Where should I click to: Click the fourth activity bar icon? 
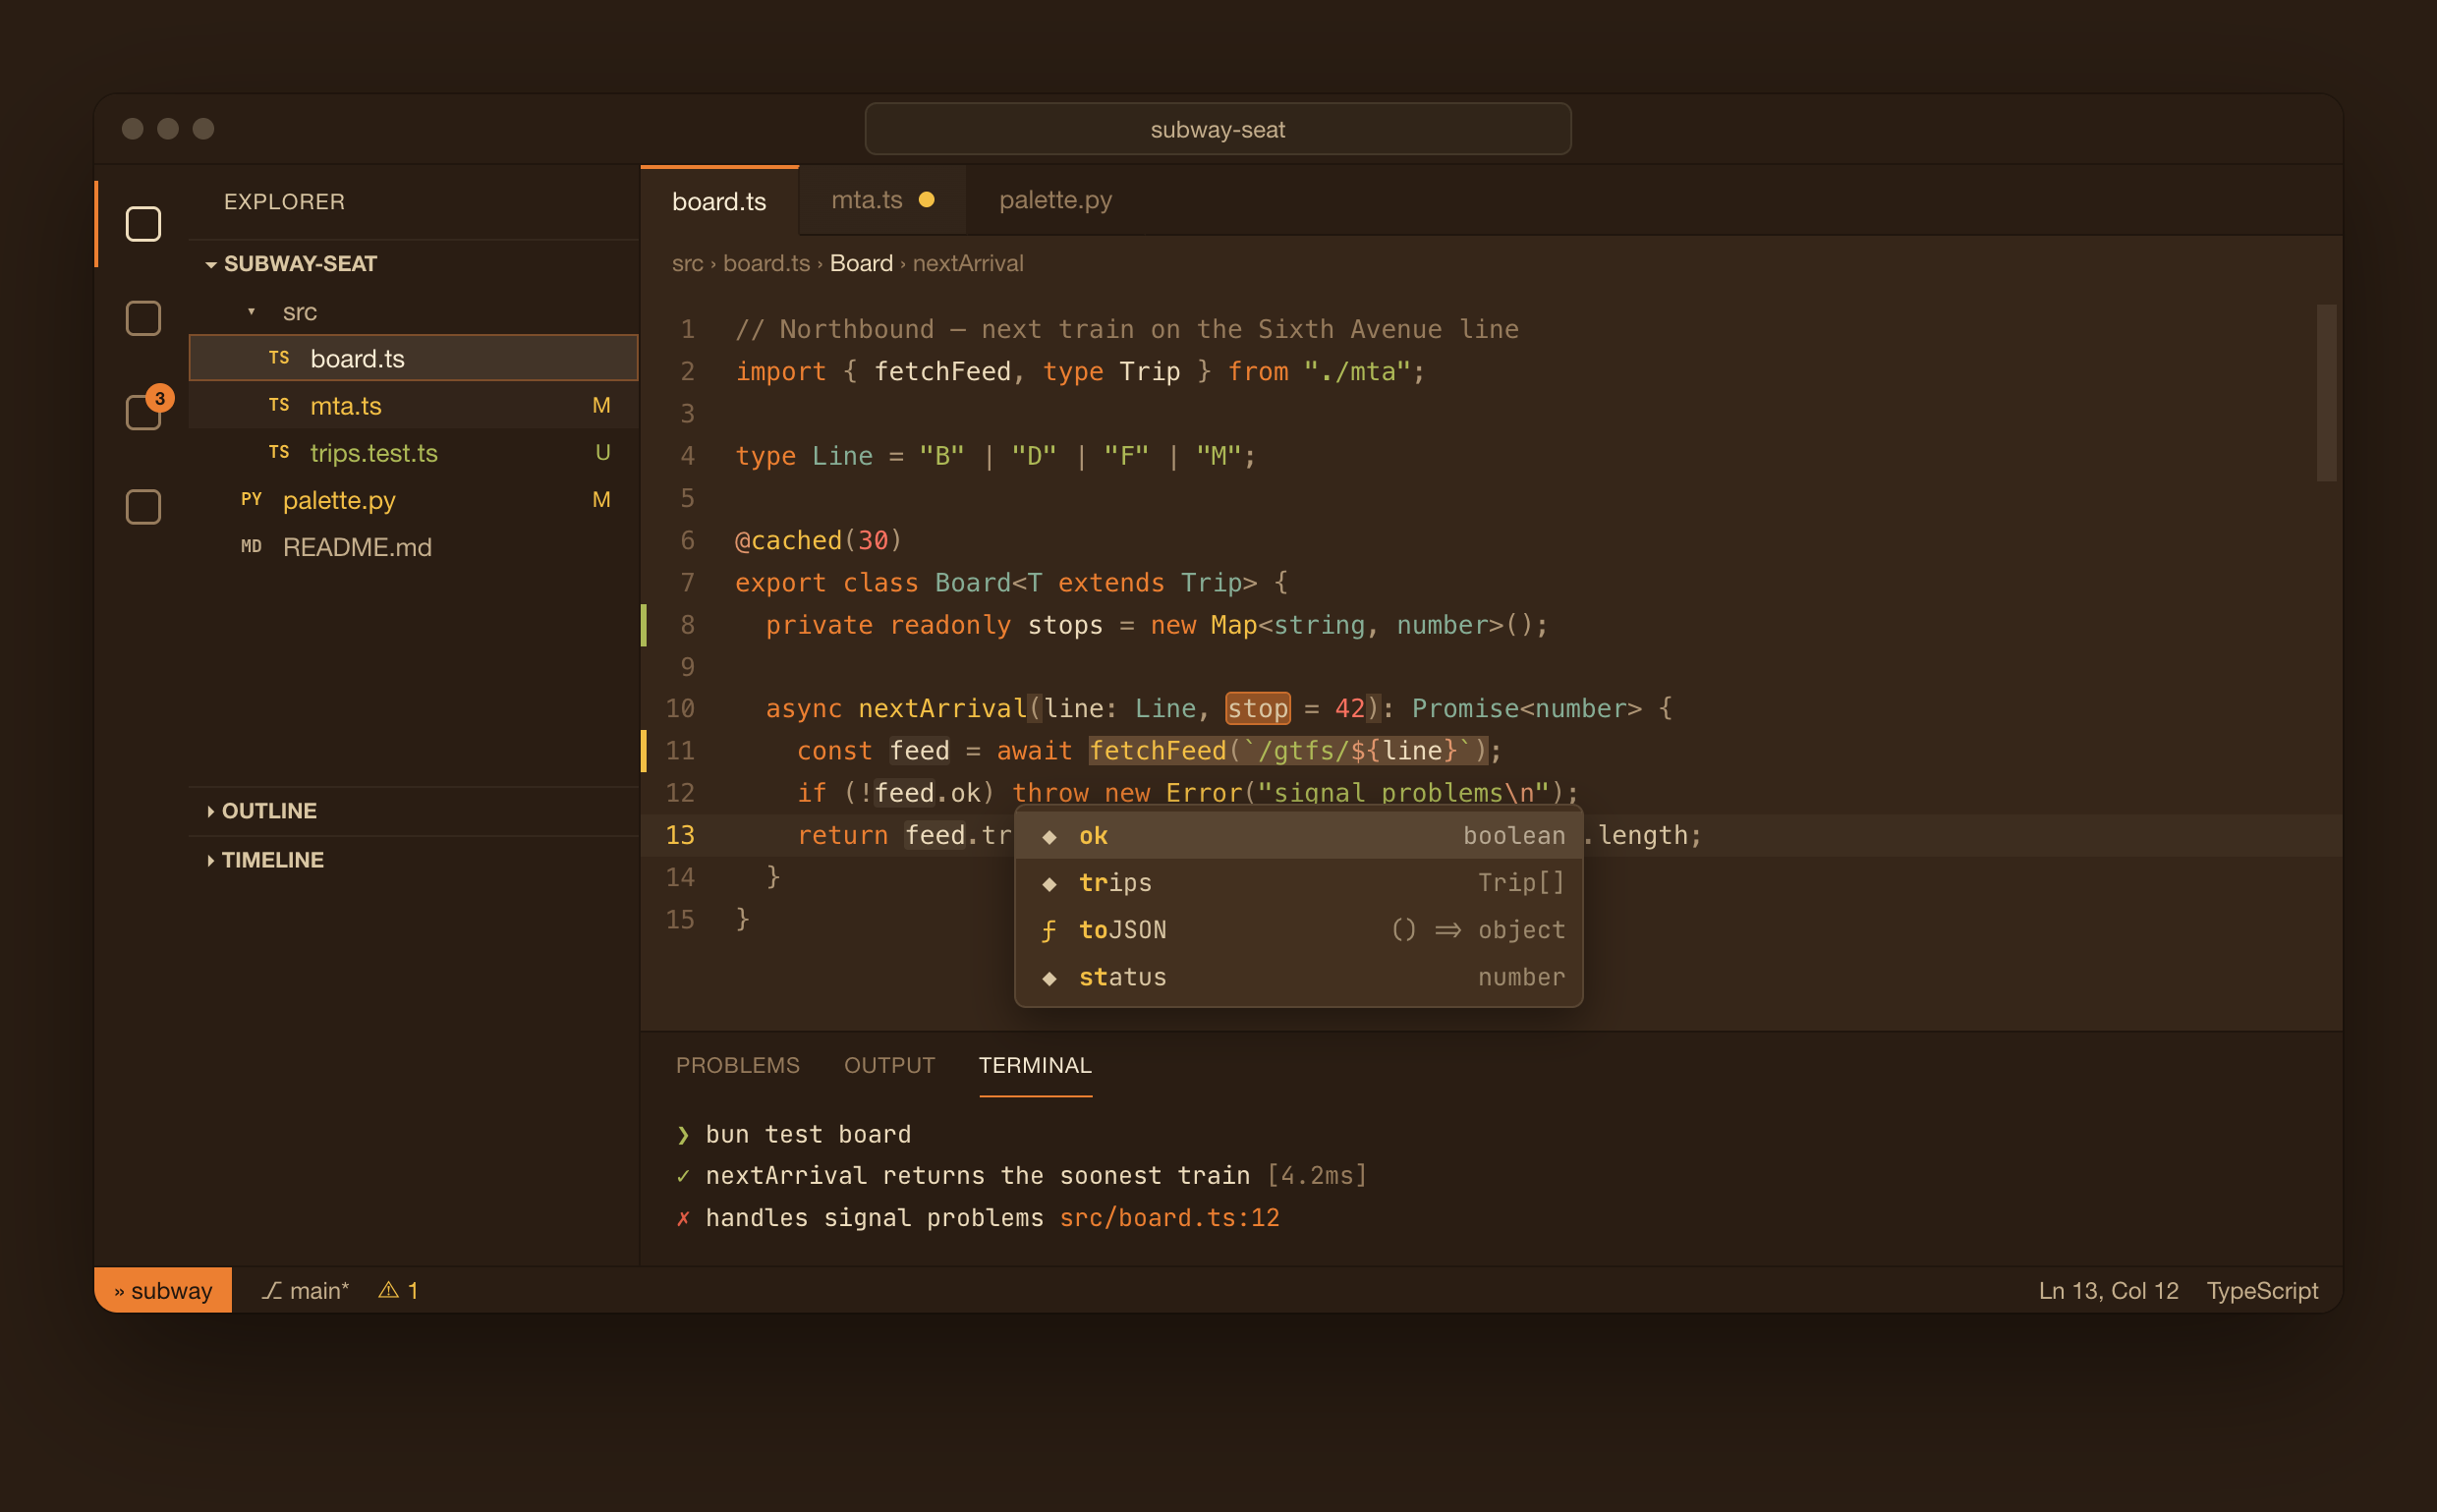[x=143, y=506]
